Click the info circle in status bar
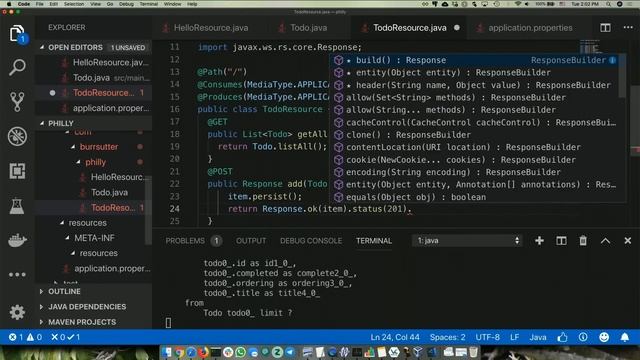Image resolution: width=640 pixels, height=360 pixels. [583, 337]
